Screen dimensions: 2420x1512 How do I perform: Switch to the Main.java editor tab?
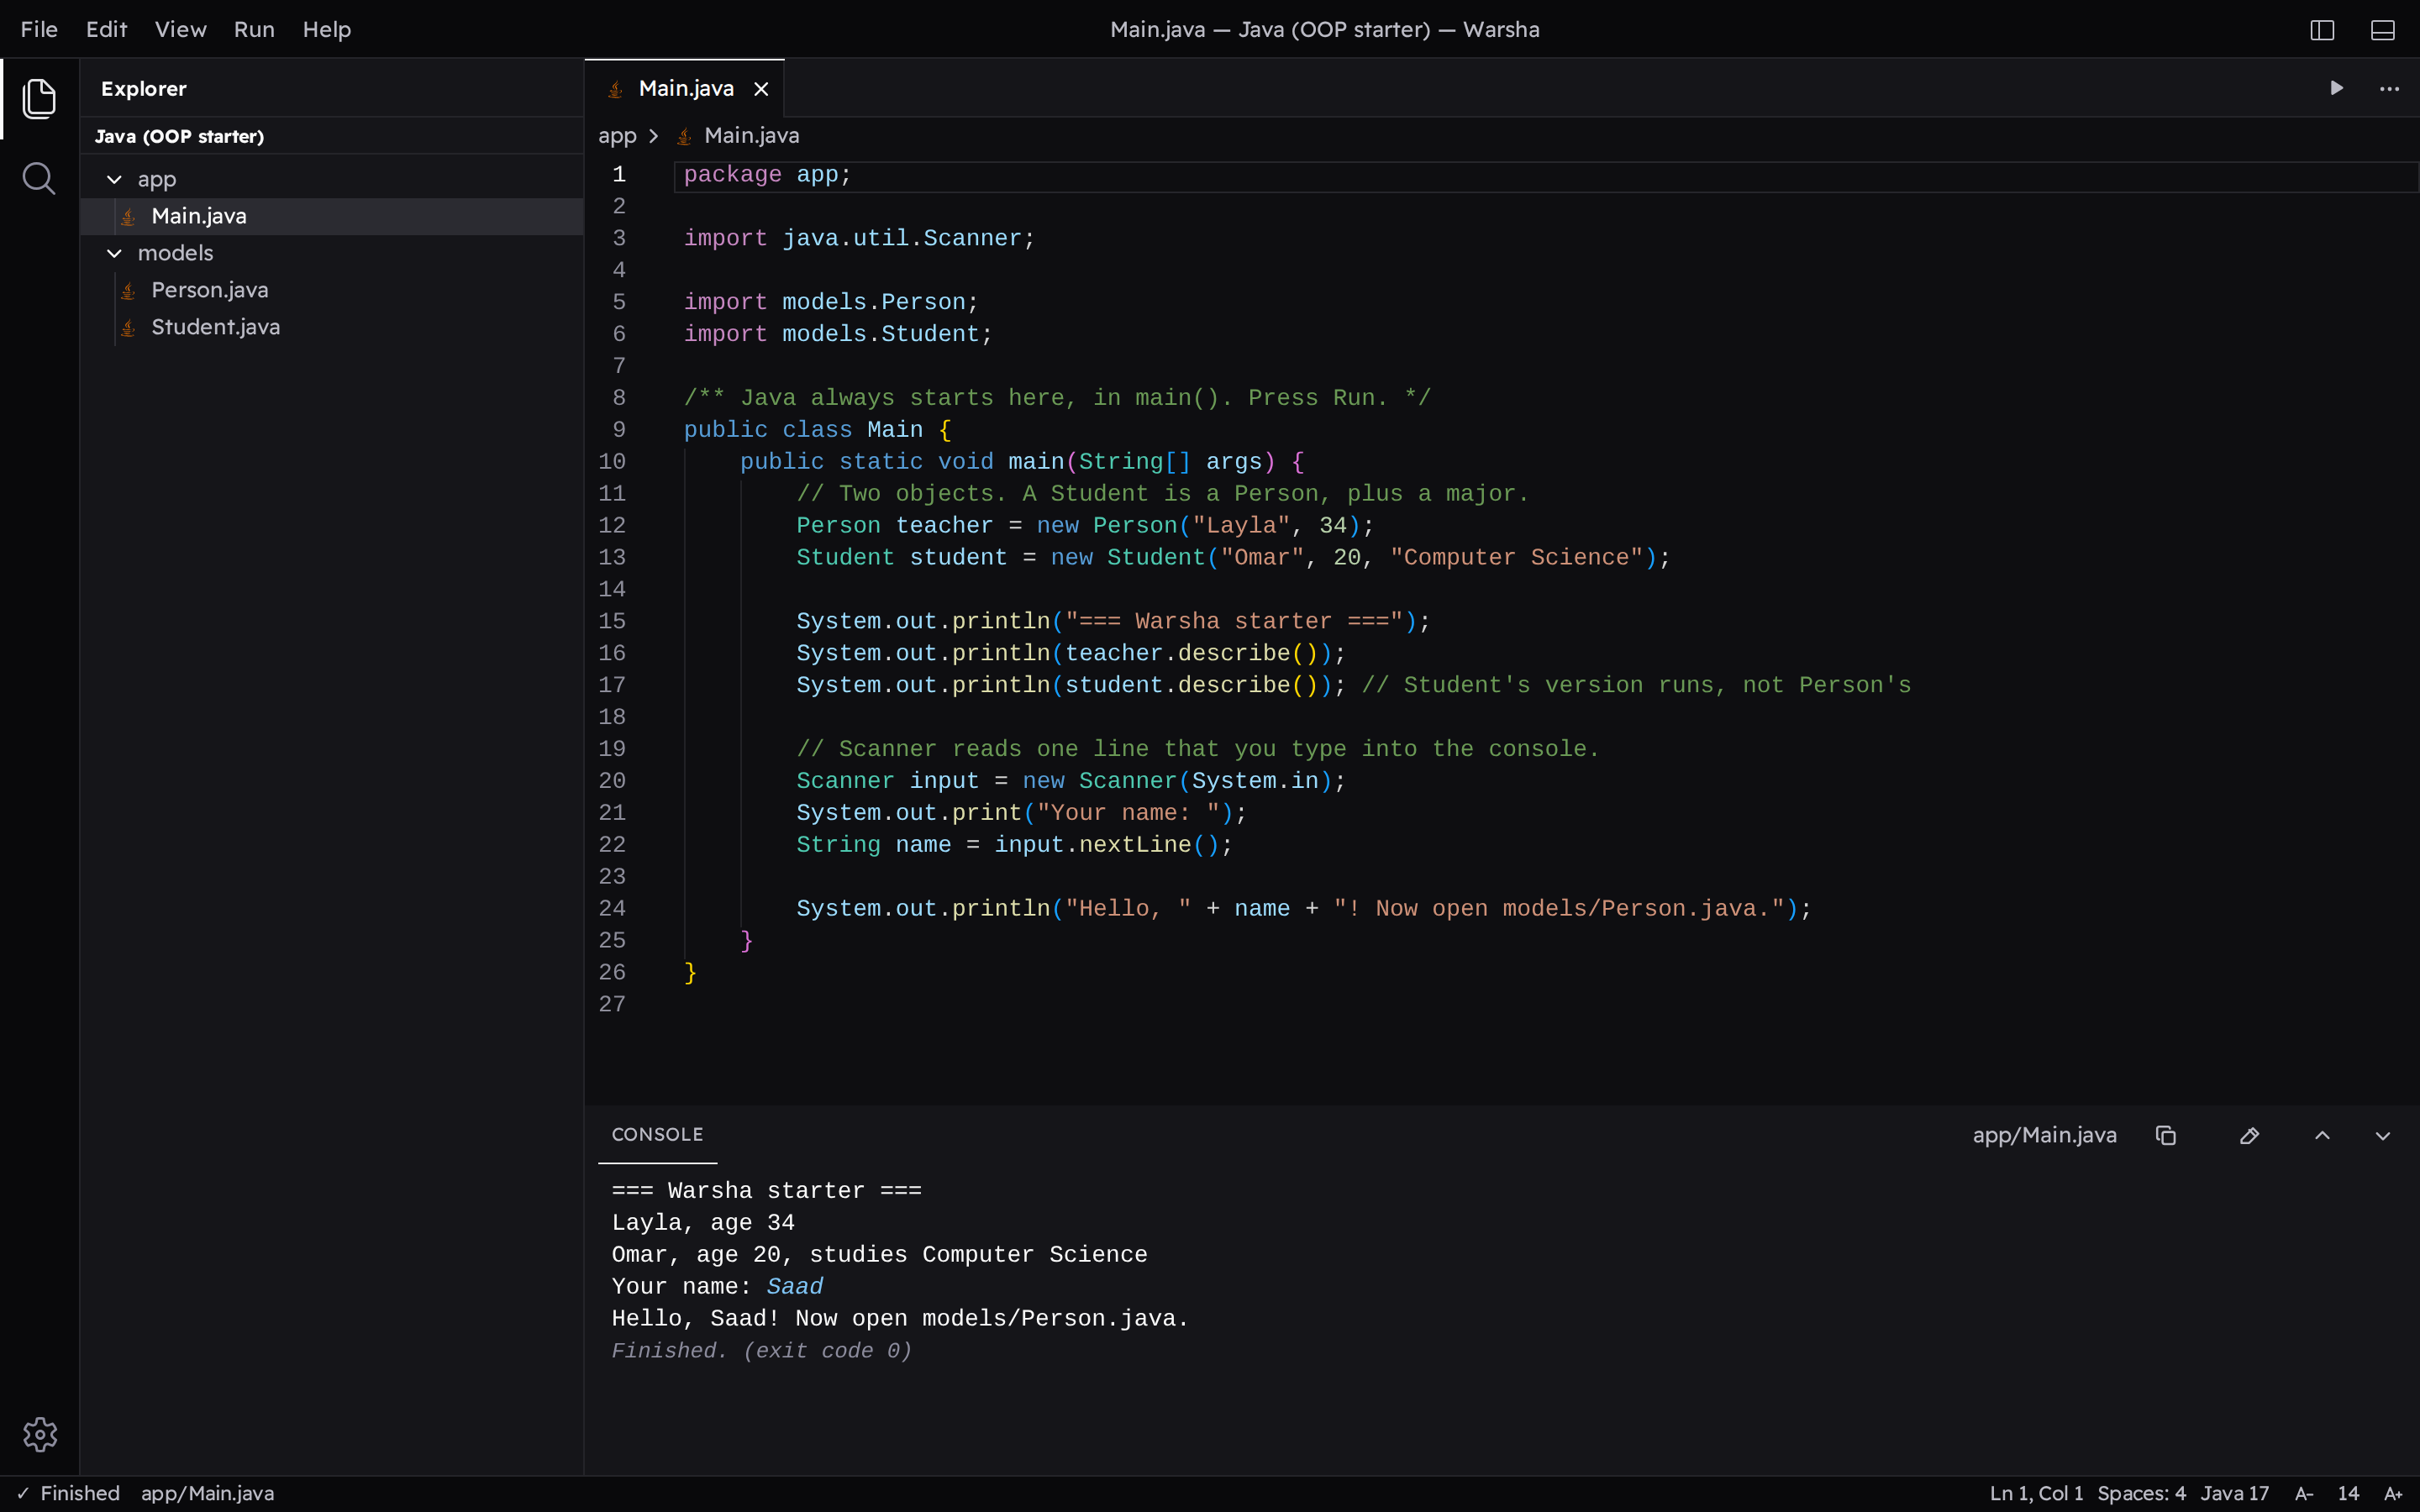tap(686, 89)
